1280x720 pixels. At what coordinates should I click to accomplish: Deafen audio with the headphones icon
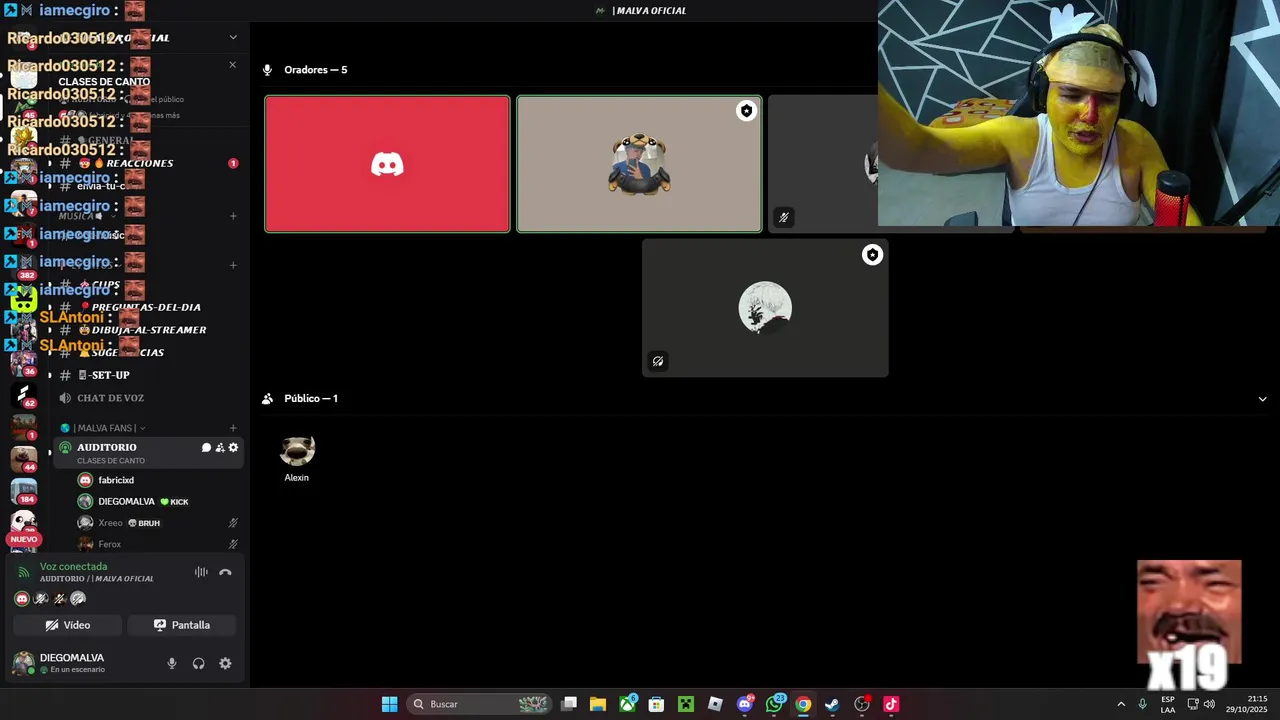pos(198,663)
